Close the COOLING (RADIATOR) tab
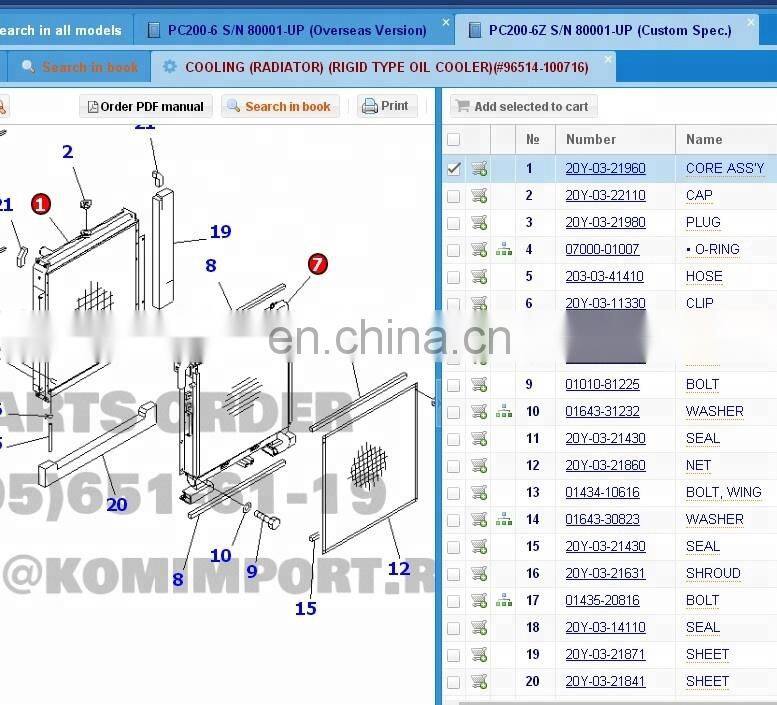This screenshot has height=705, width=777. (608, 59)
